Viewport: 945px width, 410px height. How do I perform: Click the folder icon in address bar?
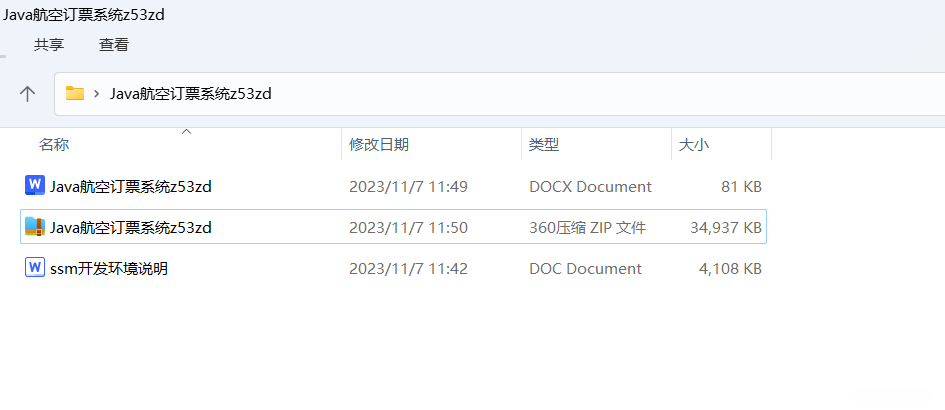[x=74, y=94]
